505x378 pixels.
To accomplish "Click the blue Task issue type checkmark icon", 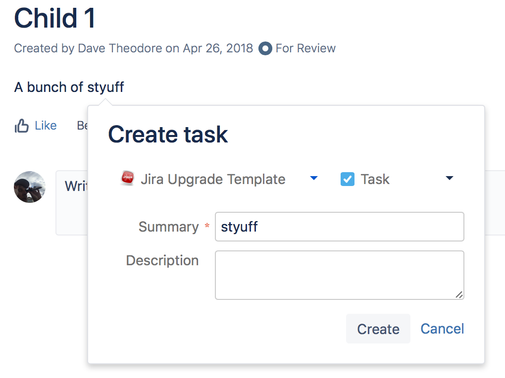I will pyautogui.click(x=347, y=179).
